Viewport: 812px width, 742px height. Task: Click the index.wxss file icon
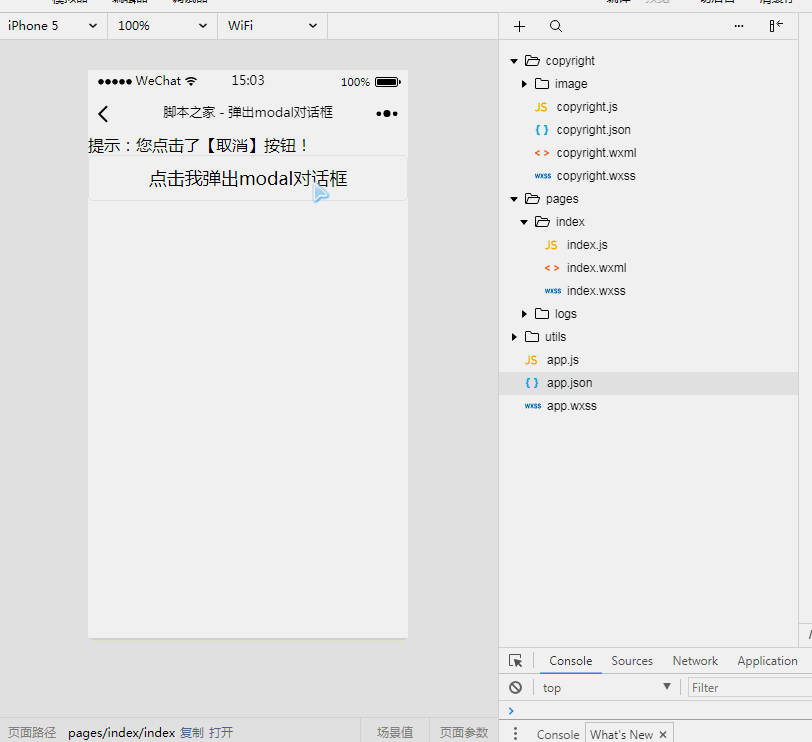(x=553, y=291)
